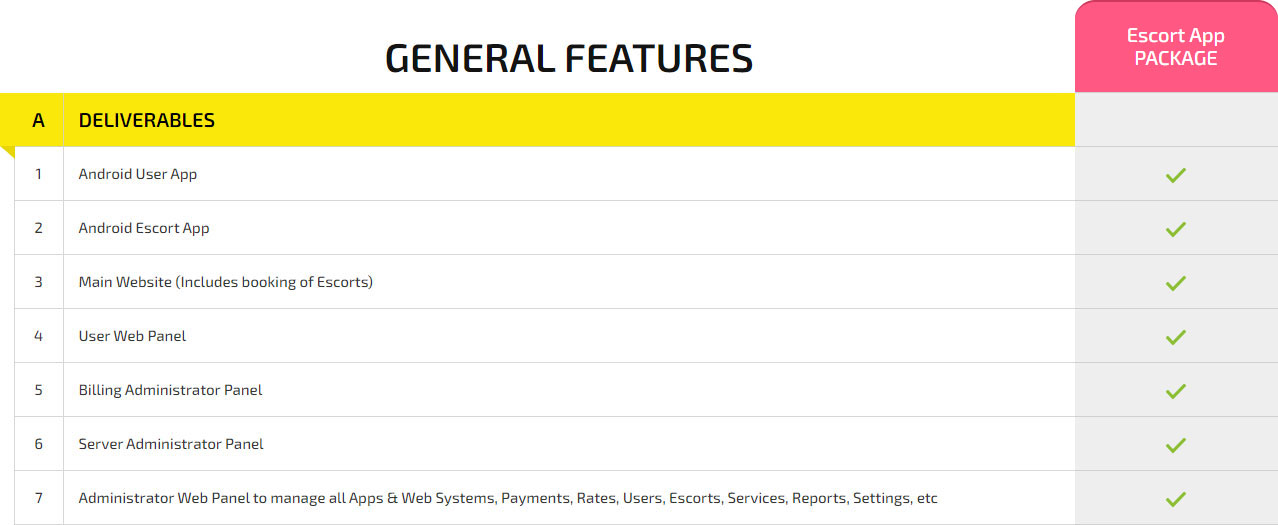Click the Administrator Web Panel description text
The height and width of the screenshot is (525, 1278).
point(507,498)
